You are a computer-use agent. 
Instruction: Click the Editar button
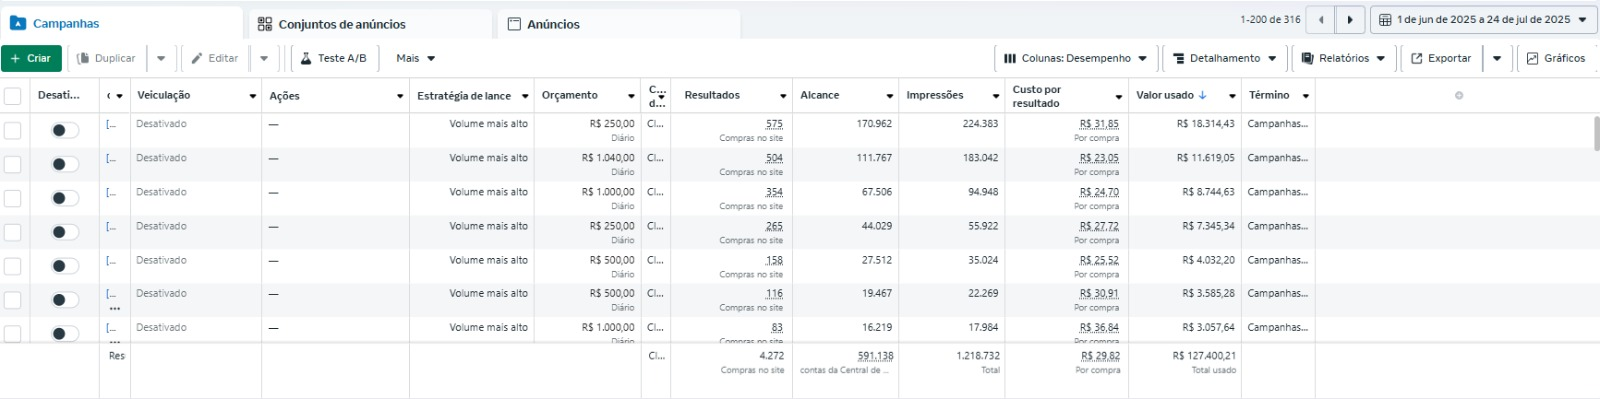[215, 58]
